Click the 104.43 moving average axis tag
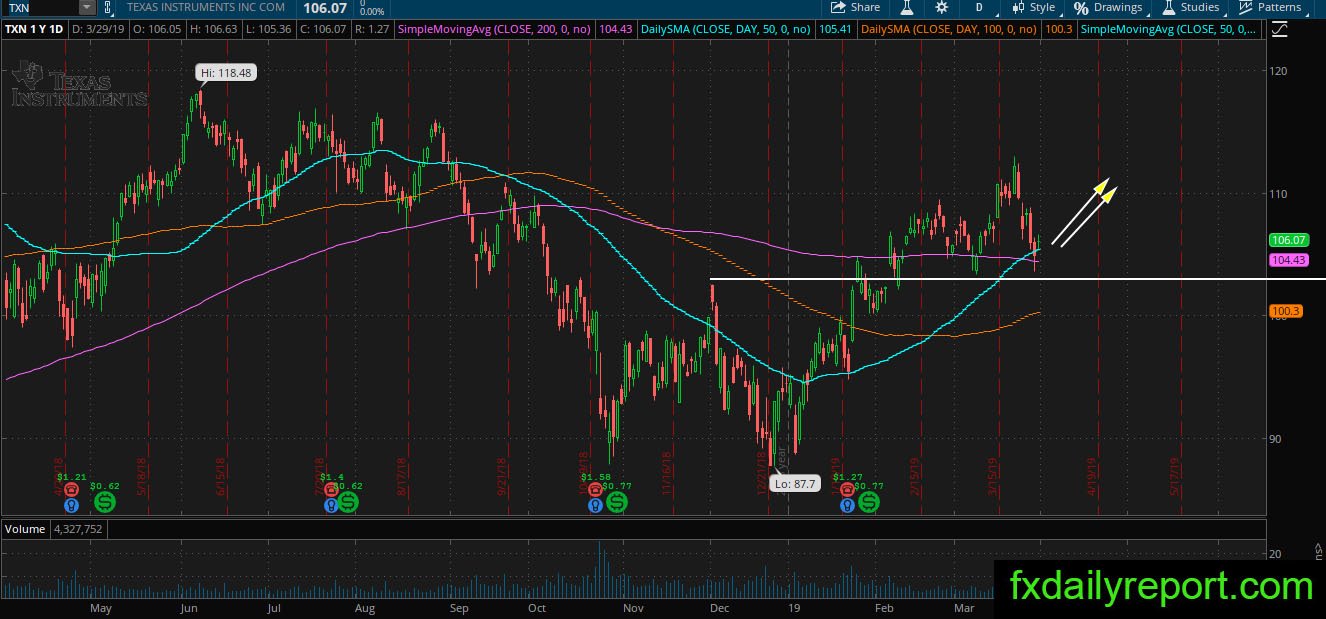Screen dimensions: 1326x619 click(1288, 260)
